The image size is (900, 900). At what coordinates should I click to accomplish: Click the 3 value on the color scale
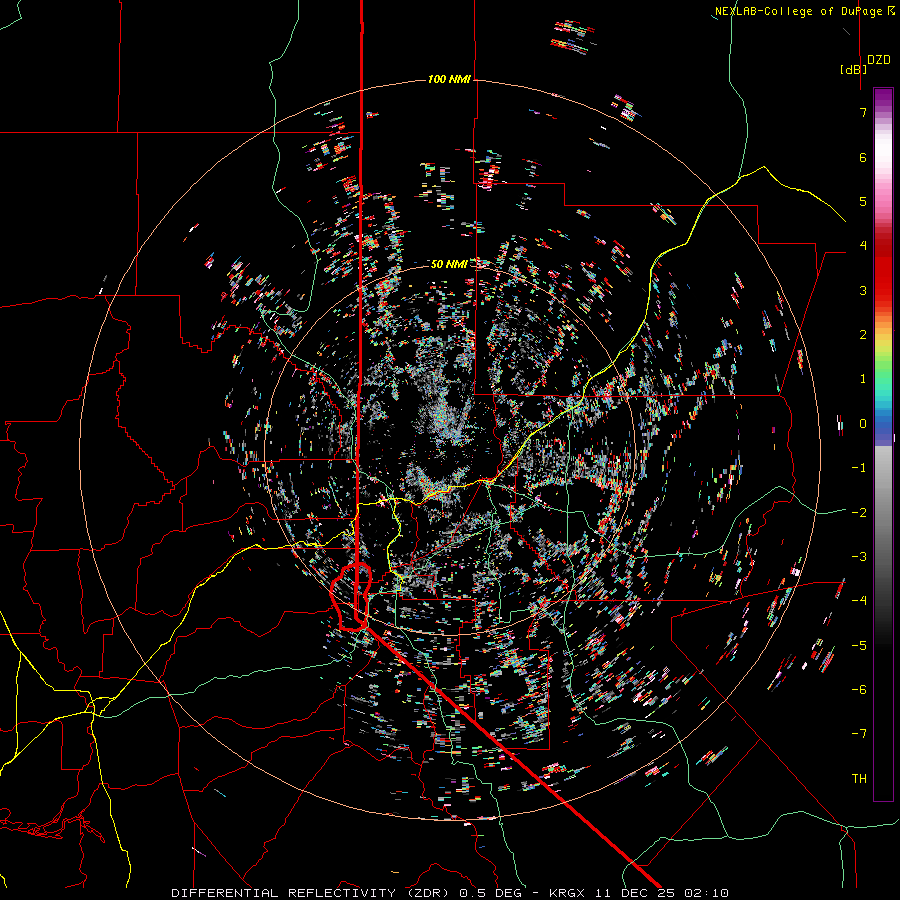pyautogui.click(x=863, y=290)
